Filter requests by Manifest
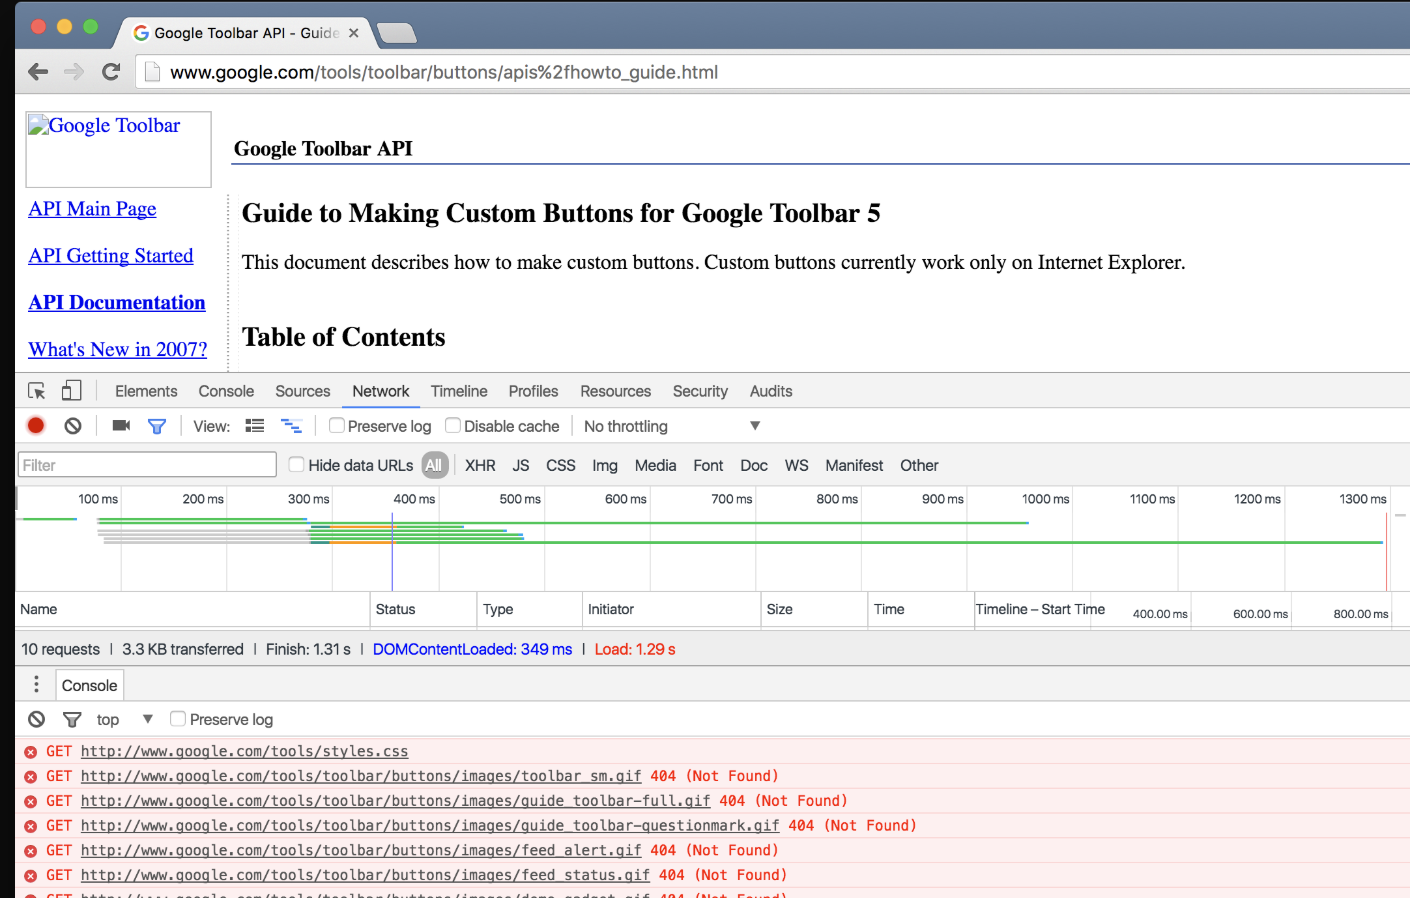This screenshot has height=898, width=1410. click(x=854, y=465)
